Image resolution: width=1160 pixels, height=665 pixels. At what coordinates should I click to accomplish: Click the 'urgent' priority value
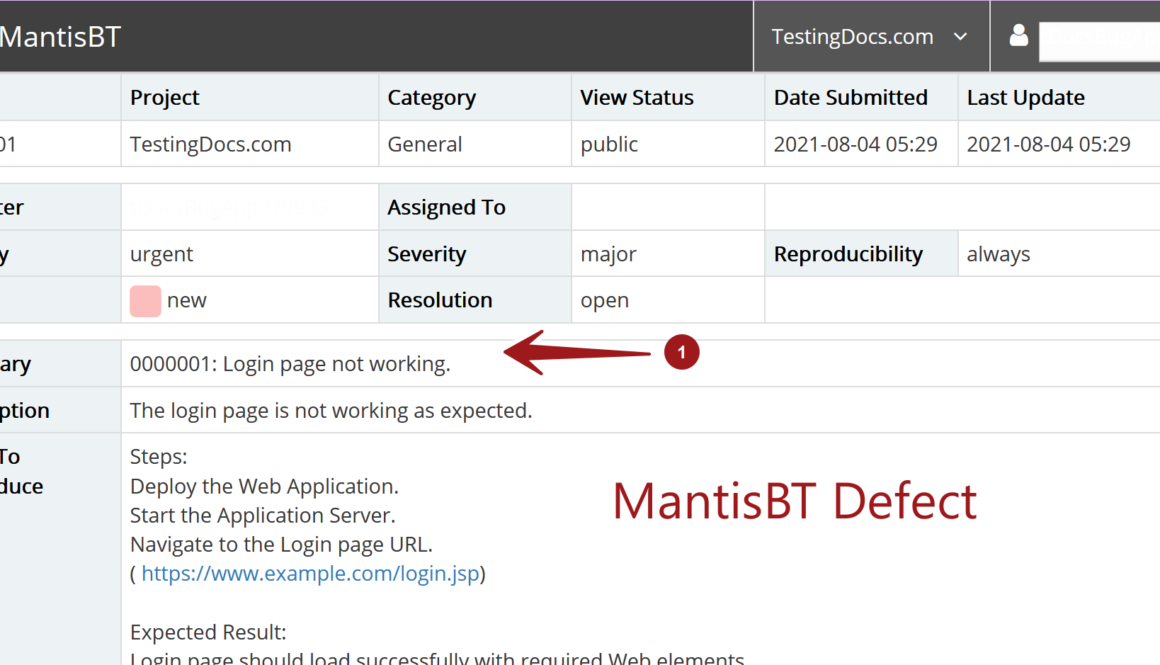(162, 254)
